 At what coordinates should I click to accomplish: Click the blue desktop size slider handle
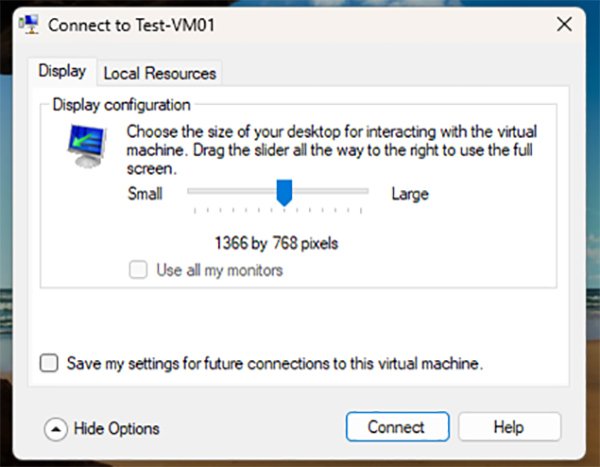[284, 192]
